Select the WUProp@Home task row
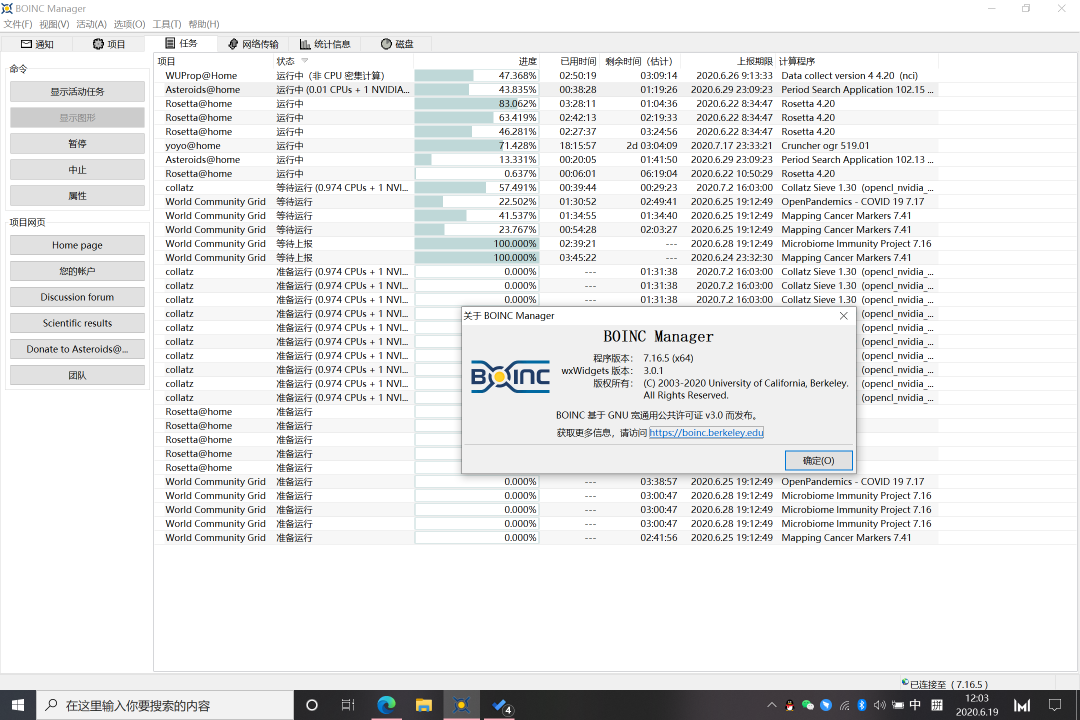This screenshot has height=720, width=1080. tap(546, 76)
